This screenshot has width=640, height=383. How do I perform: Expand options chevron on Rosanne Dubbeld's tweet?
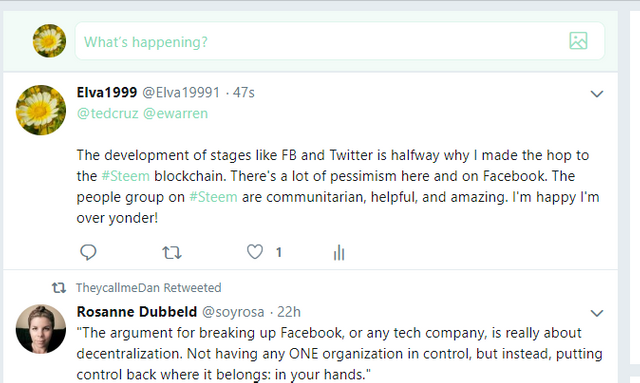pyautogui.click(x=597, y=313)
